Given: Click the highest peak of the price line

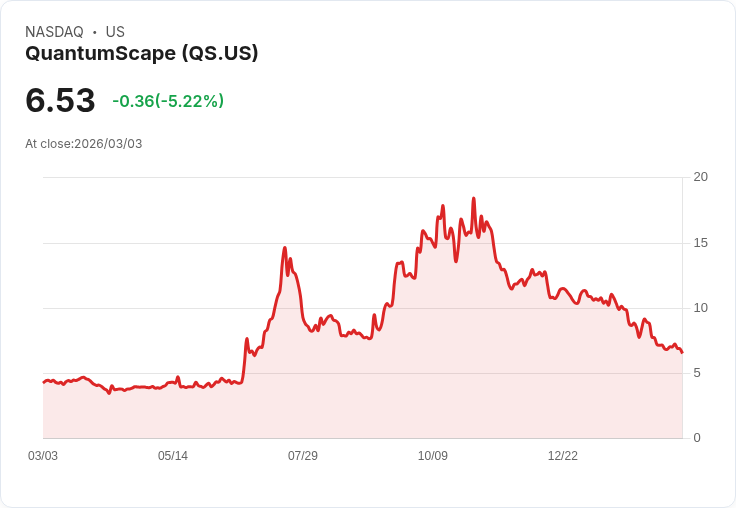Looking at the screenshot, I should coord(474,199).
